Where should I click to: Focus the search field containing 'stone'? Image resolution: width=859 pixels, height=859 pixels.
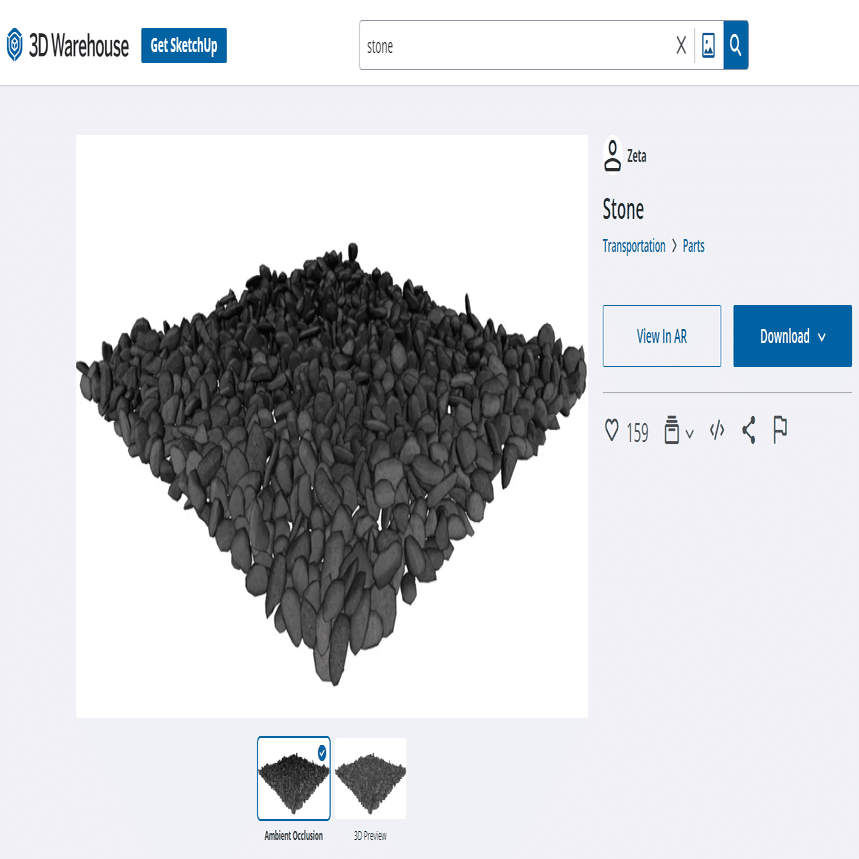pos(515,45)
